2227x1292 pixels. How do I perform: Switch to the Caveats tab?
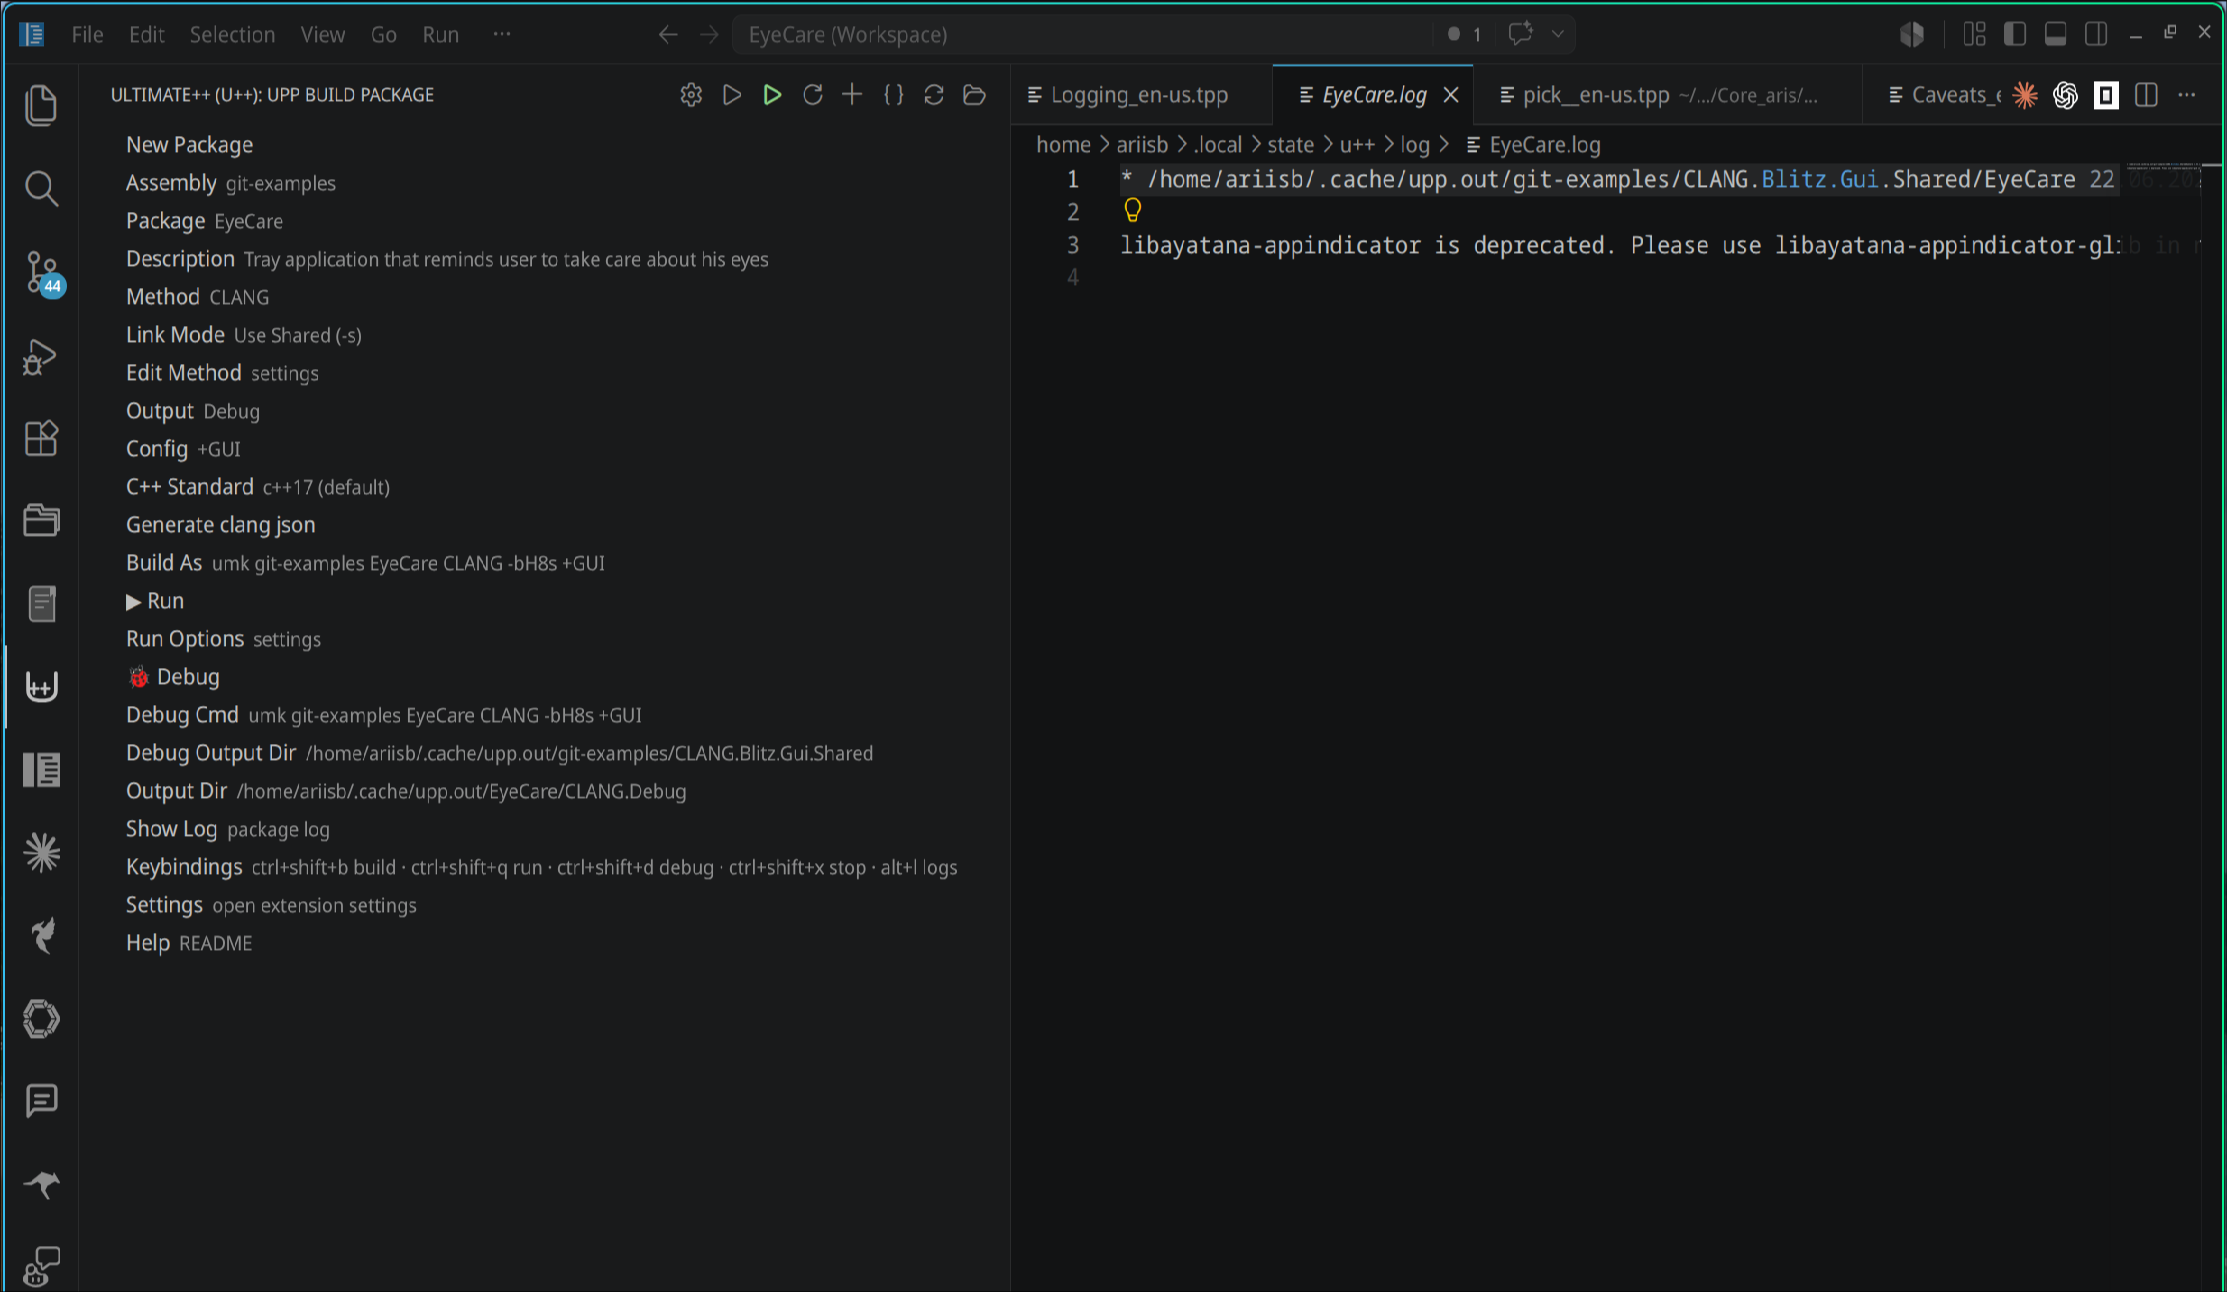click(x=1945, y=95)
